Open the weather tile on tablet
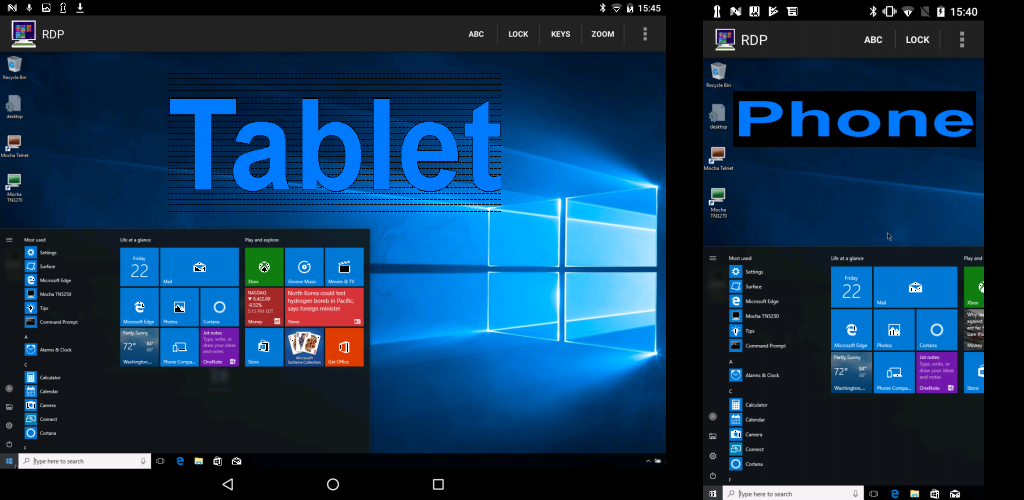1024x500 pixels. 139,347
